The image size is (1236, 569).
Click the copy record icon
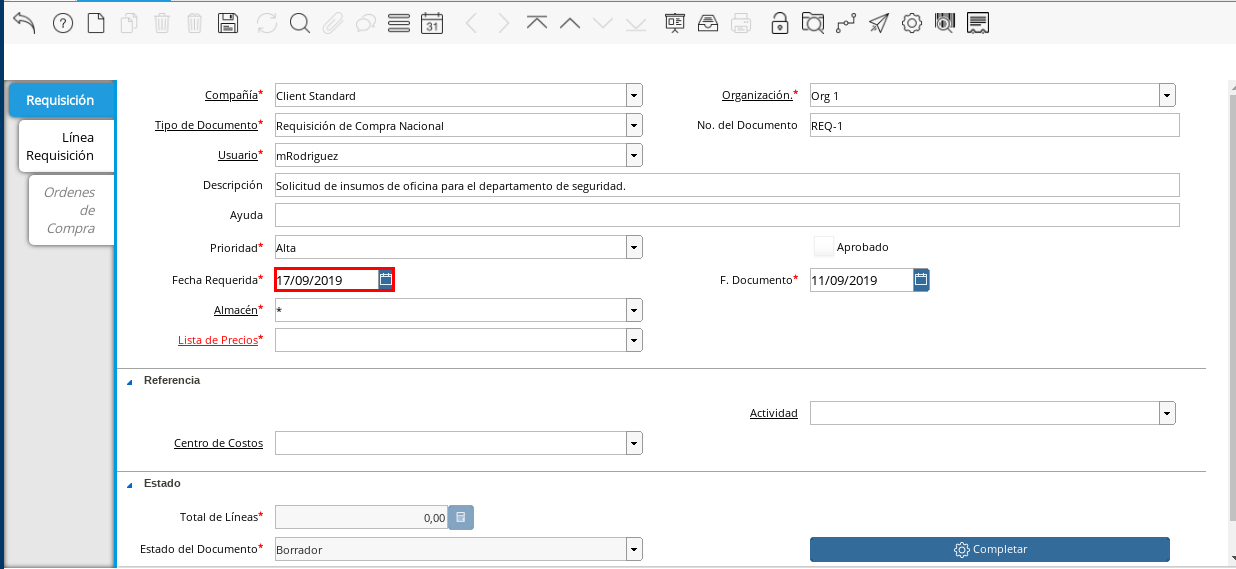[x=128, y=23]
